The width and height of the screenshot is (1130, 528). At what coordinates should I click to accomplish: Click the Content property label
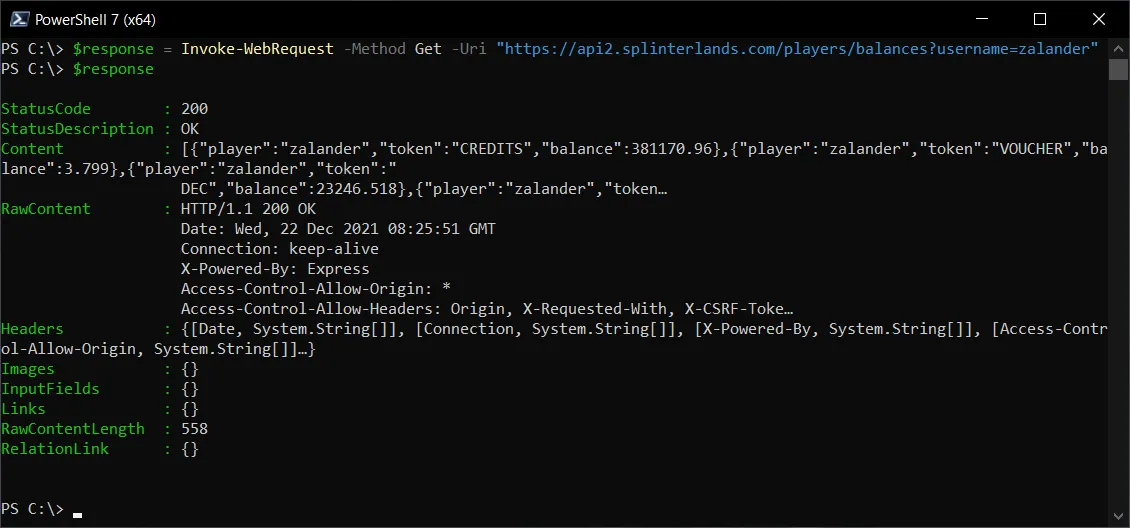[32, 149]
